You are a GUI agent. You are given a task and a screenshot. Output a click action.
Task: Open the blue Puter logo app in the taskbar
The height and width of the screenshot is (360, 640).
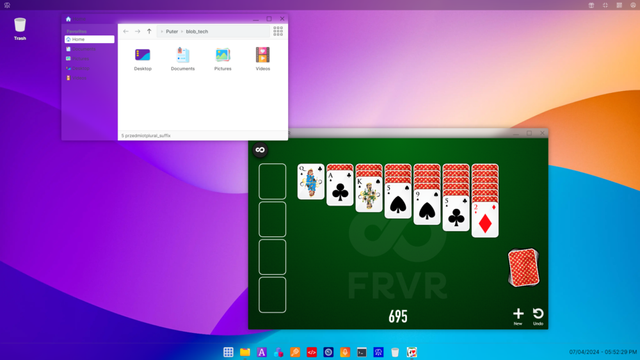click(378, 352)
